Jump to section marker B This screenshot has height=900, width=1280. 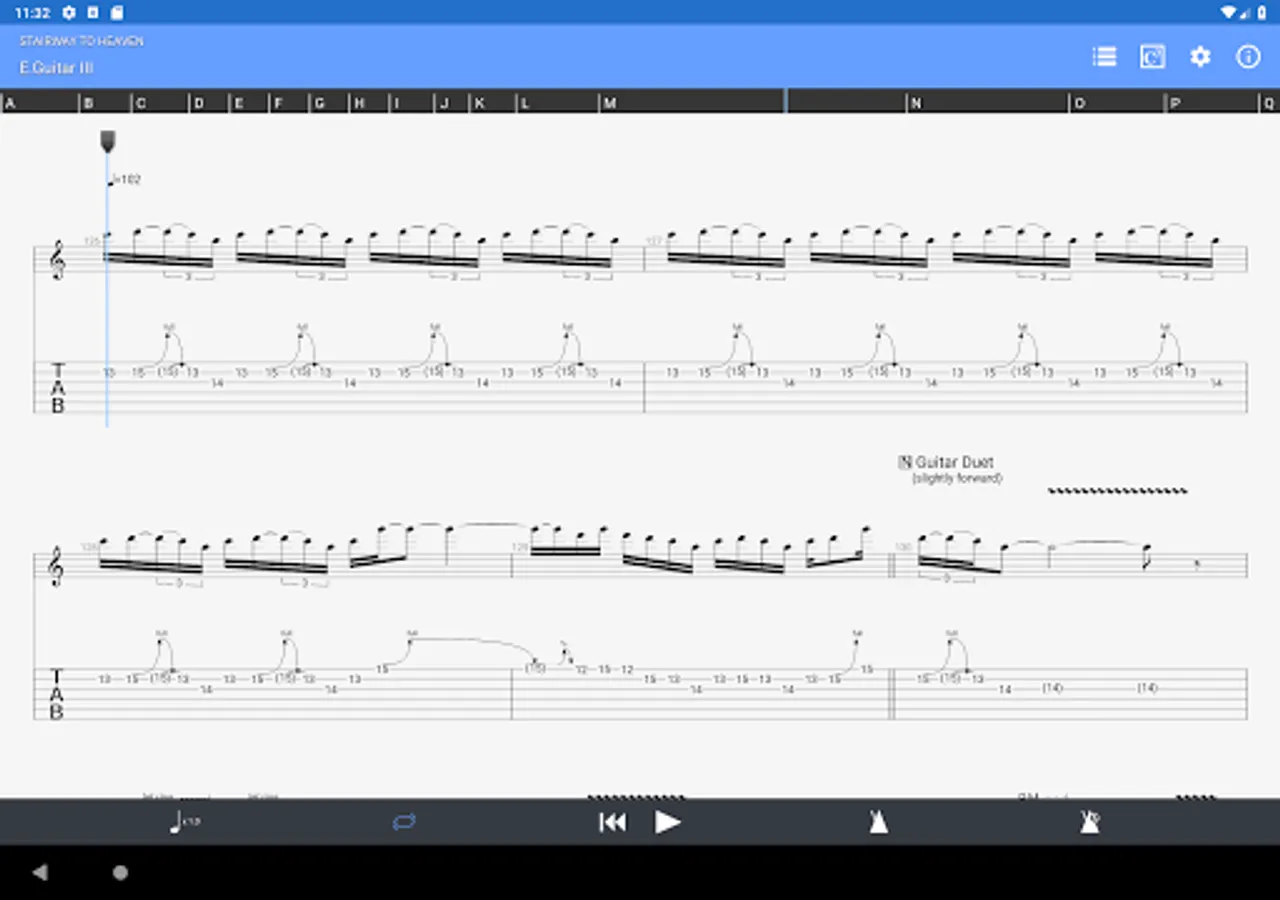click(x=89, y=103)
